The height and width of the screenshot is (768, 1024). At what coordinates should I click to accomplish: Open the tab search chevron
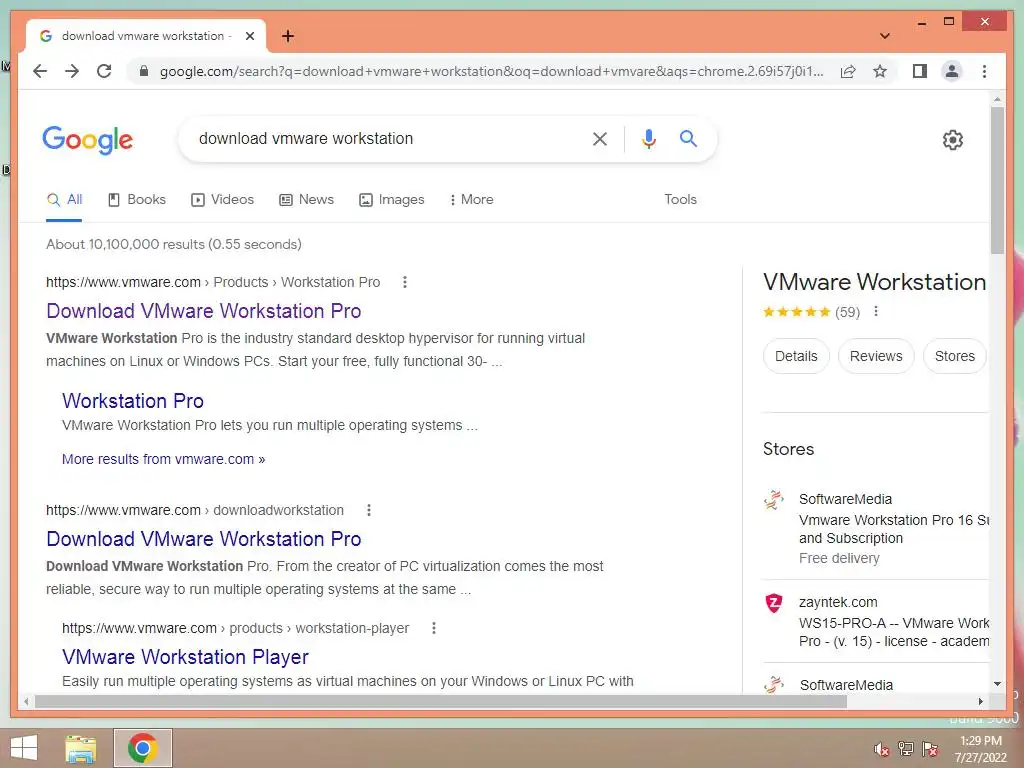tap(884, 36)
